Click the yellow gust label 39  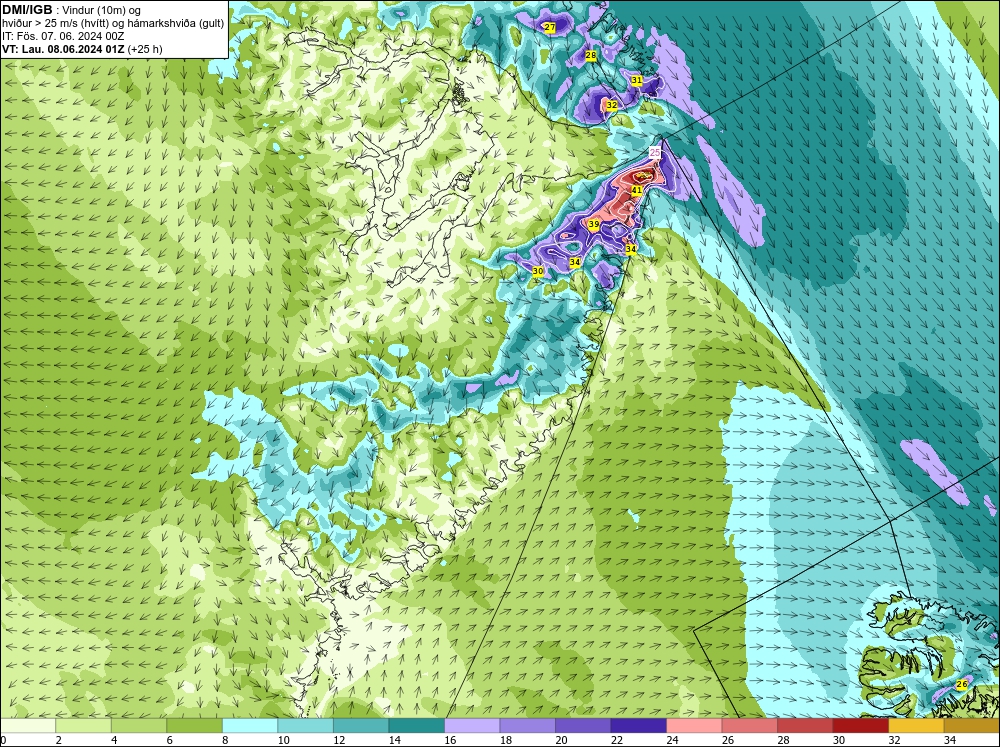click(x=593, y=224)
